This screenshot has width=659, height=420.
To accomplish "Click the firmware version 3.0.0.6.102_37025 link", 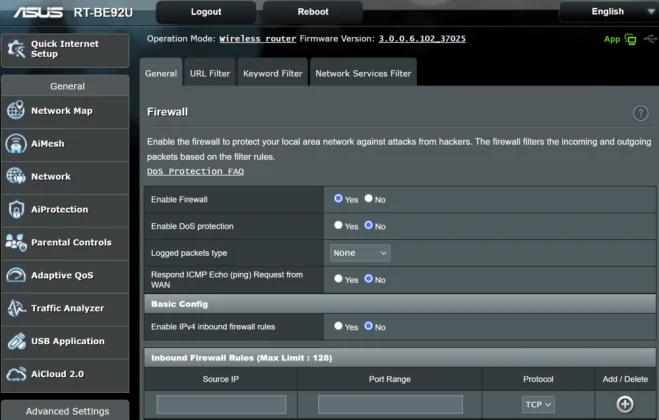I will 422,39.
